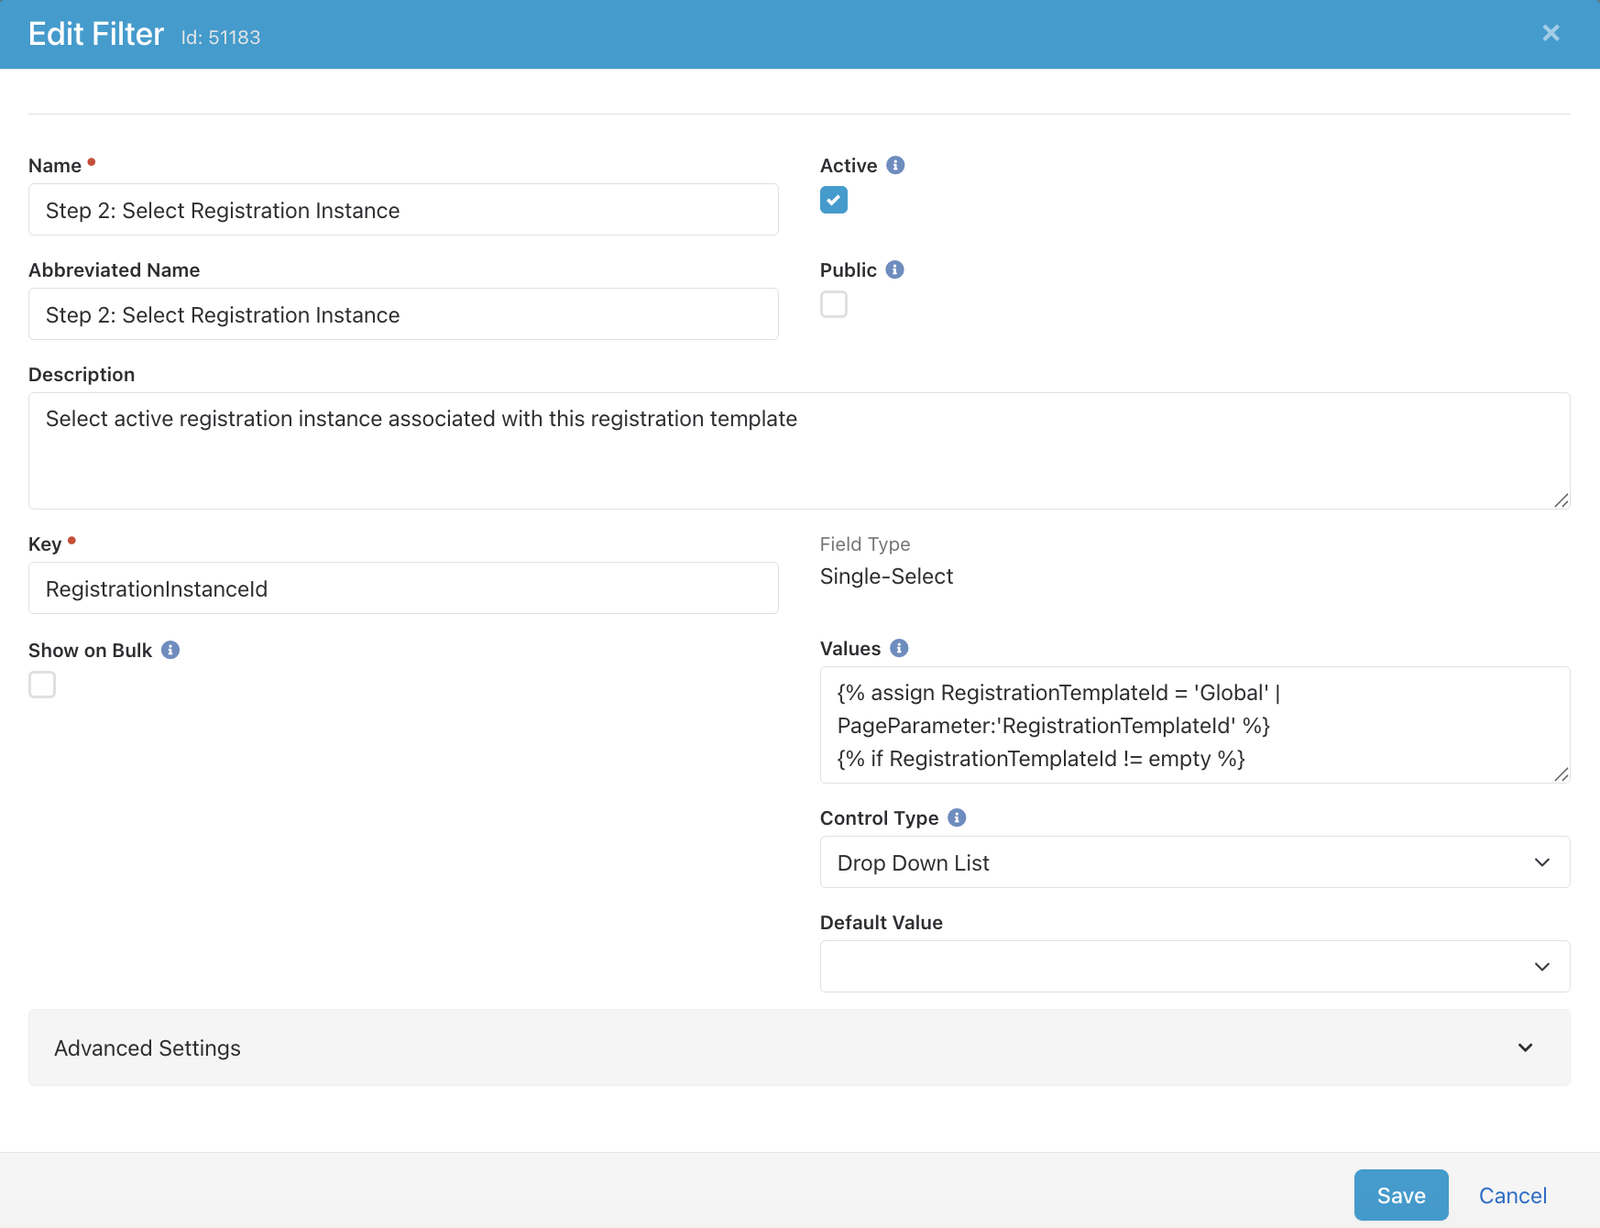Click the info icon beside Public label
This screenshot has height=1228, width=1600.
(x=895, y=270)
